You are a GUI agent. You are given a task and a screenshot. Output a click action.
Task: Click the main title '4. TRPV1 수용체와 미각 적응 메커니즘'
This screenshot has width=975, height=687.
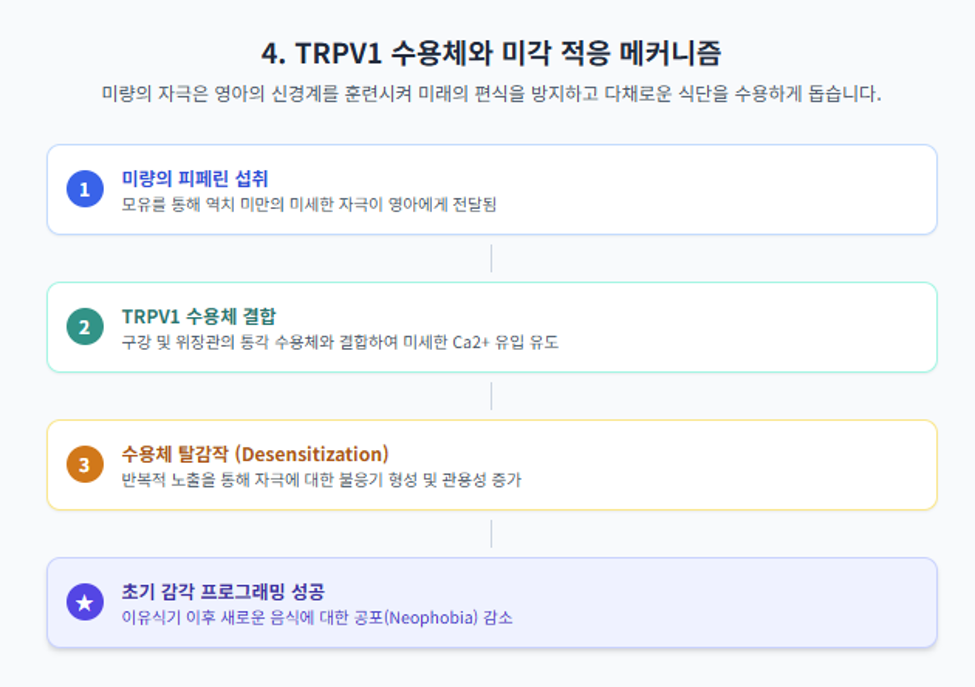pyautogui.click(x=491, y=53)
